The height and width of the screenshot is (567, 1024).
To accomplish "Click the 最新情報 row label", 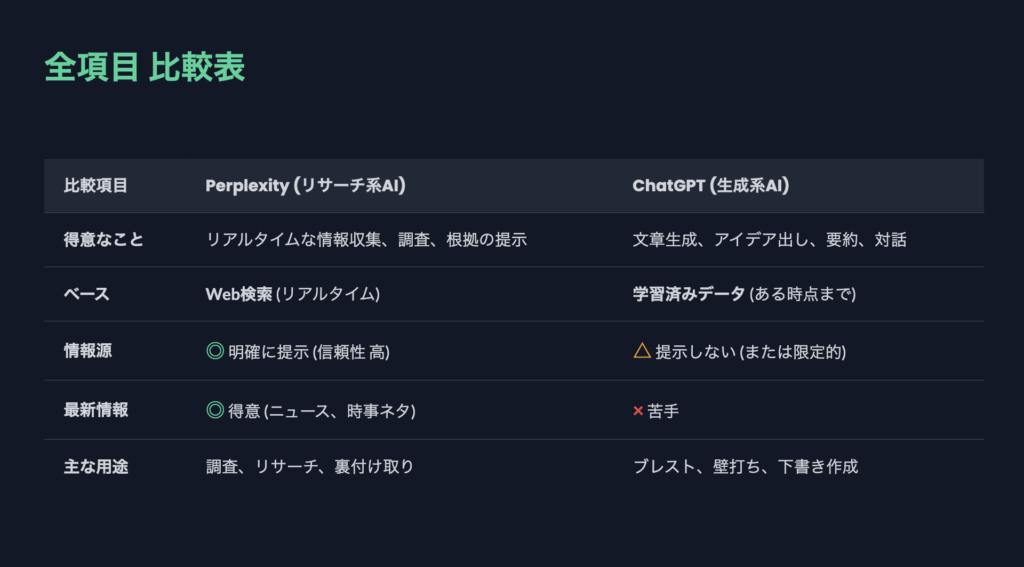I will [96, 410].
